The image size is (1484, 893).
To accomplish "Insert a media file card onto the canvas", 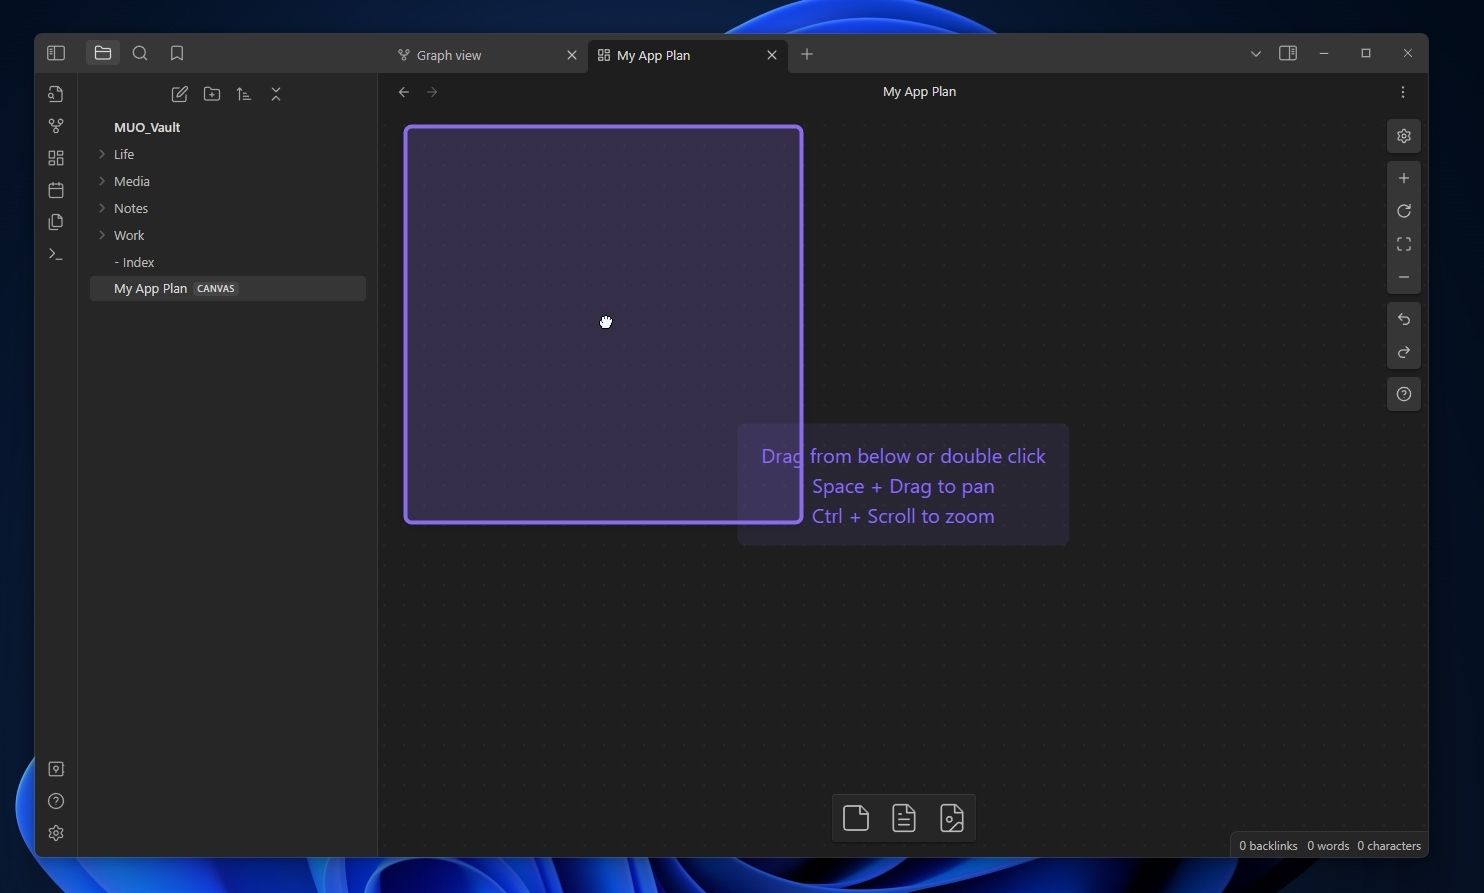I will tap(951, 817).
